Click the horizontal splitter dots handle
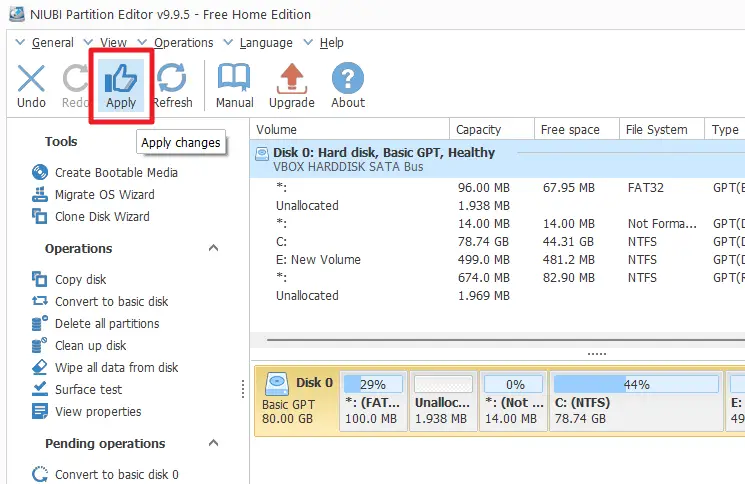Image resolution: width=745 pixels, height=484 pixels. pos(597,354)
